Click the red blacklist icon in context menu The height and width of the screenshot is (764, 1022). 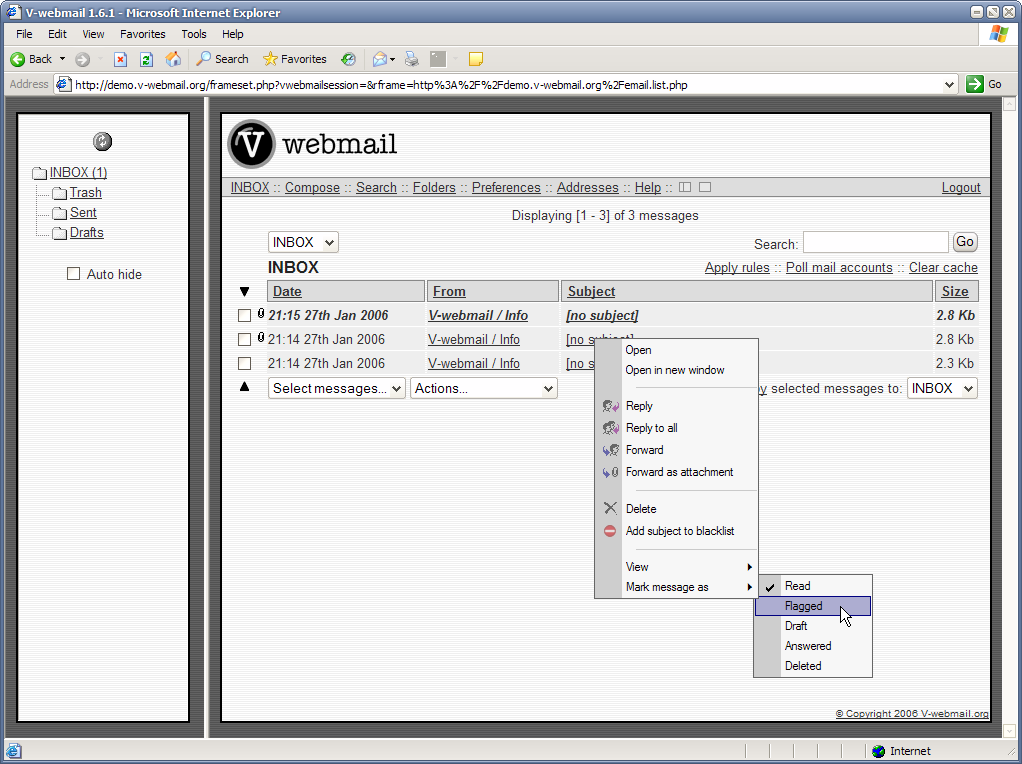(610, 531)
